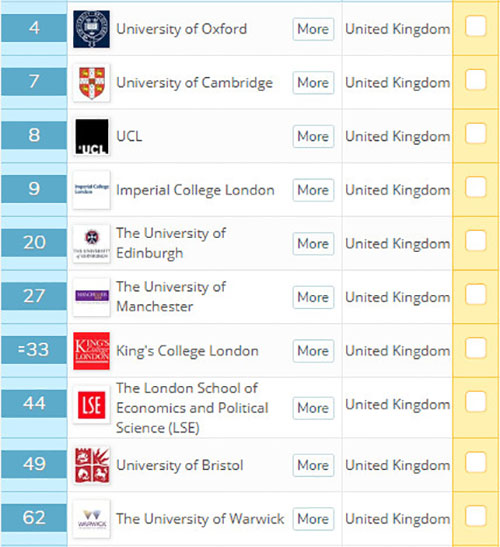500x547 pixels.
Task: Click the red King's College London logo
Action: [91, 351]
